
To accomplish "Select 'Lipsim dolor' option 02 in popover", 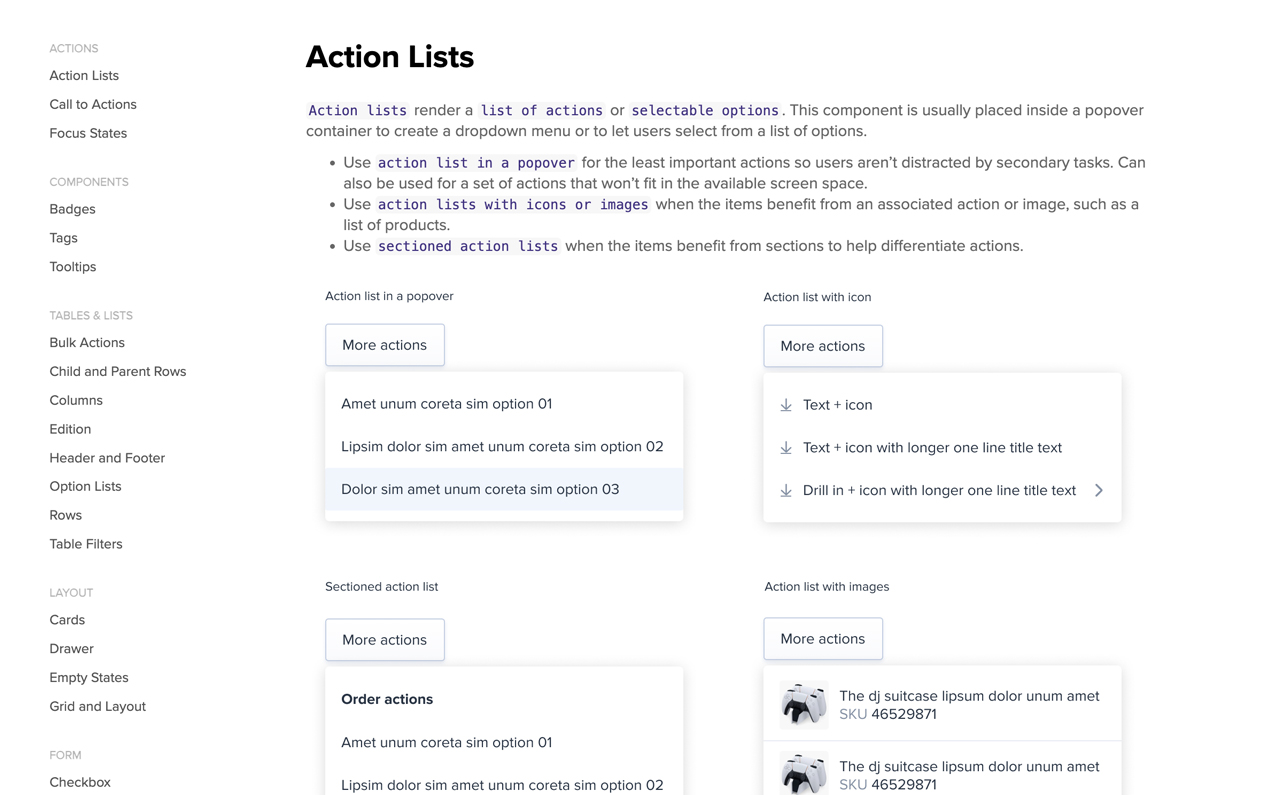I will point(502,447).
